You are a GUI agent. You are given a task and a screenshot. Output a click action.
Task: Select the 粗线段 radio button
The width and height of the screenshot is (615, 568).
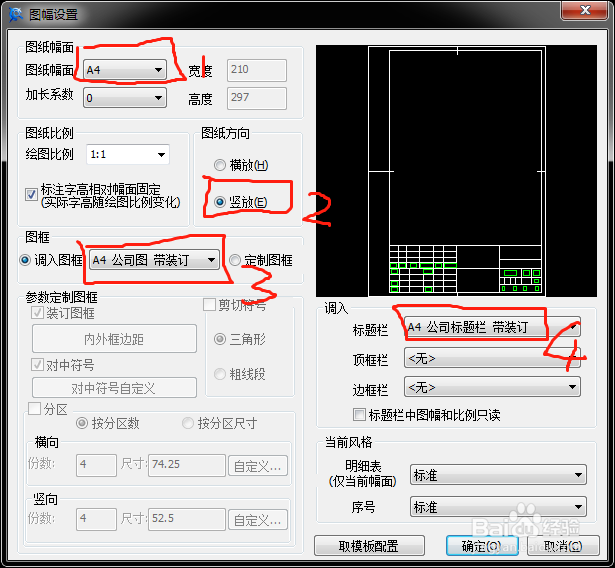220,374
